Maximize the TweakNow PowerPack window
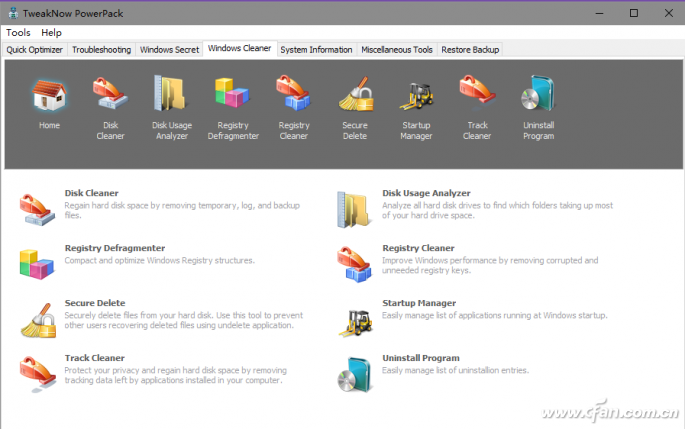685x429 pixels. coord(634,13)
